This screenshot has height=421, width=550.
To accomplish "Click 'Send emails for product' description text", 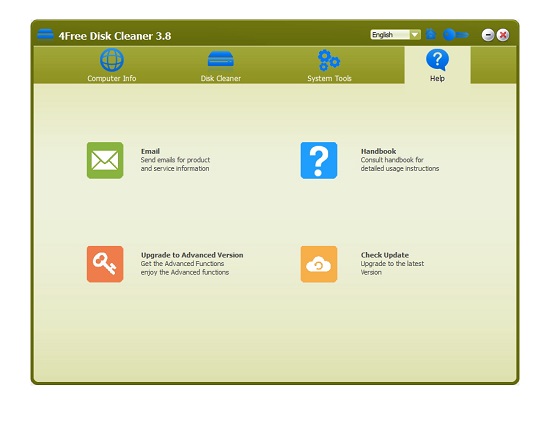I will coord(175,160).
